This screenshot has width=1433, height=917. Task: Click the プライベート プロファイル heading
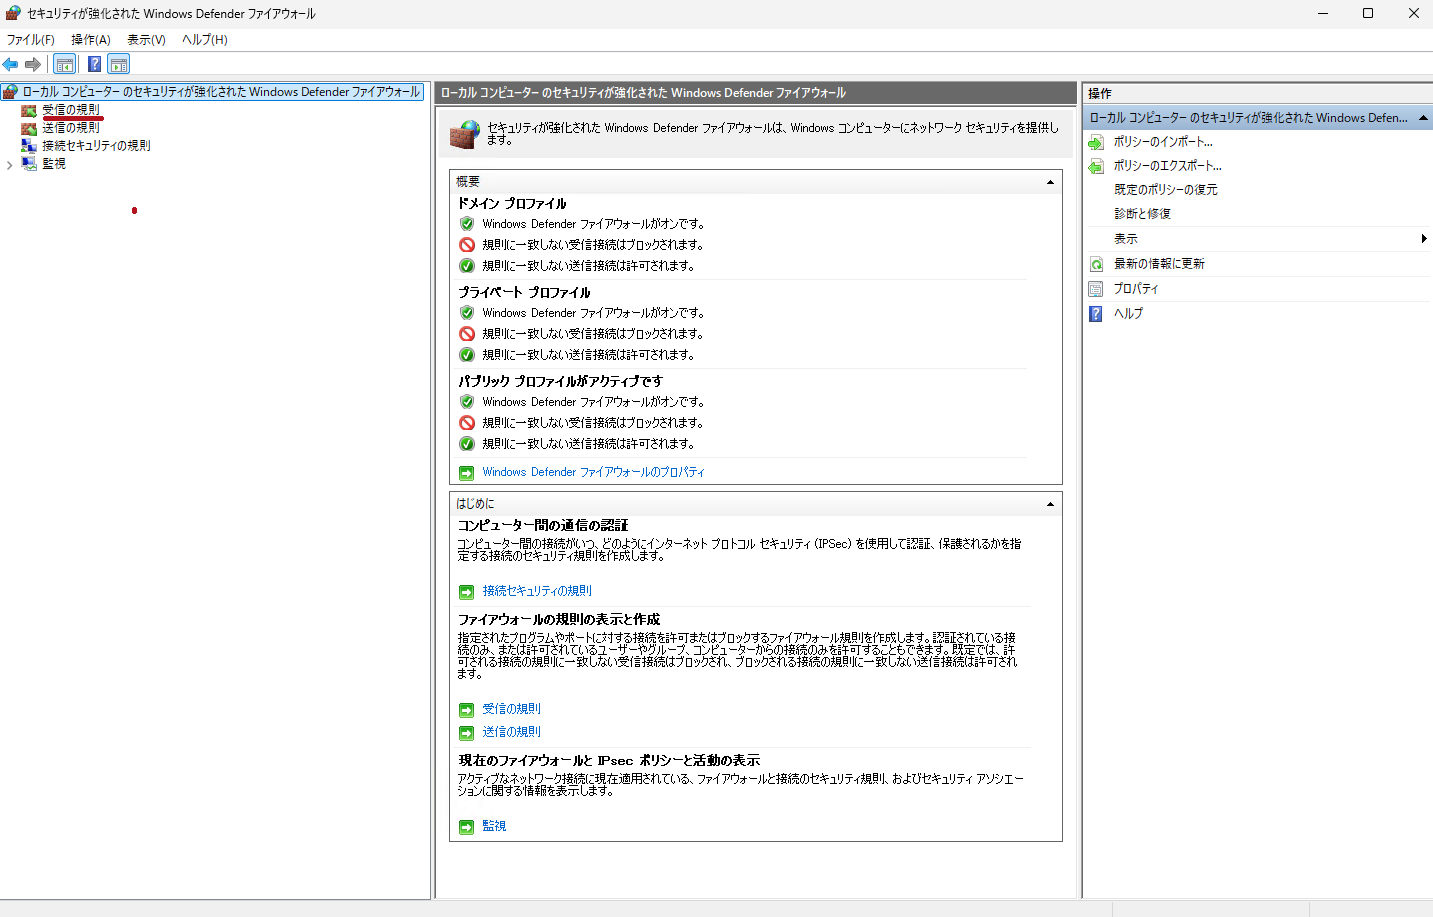524,293
